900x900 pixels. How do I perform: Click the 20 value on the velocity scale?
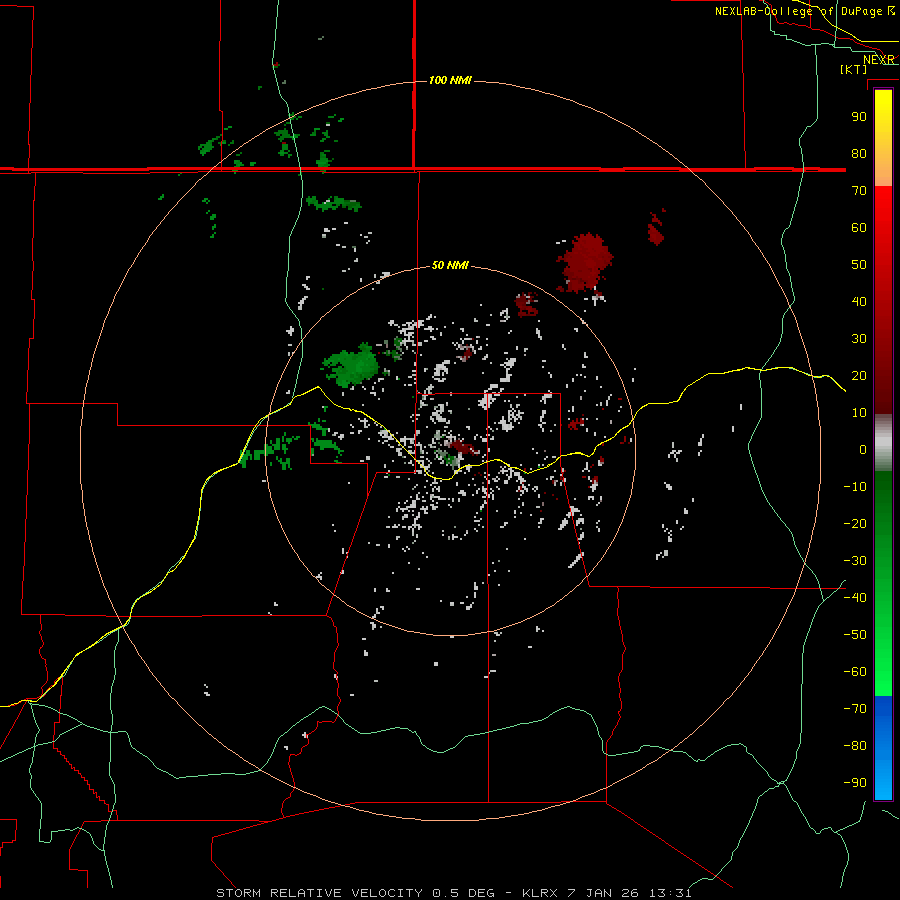(859, 375)
